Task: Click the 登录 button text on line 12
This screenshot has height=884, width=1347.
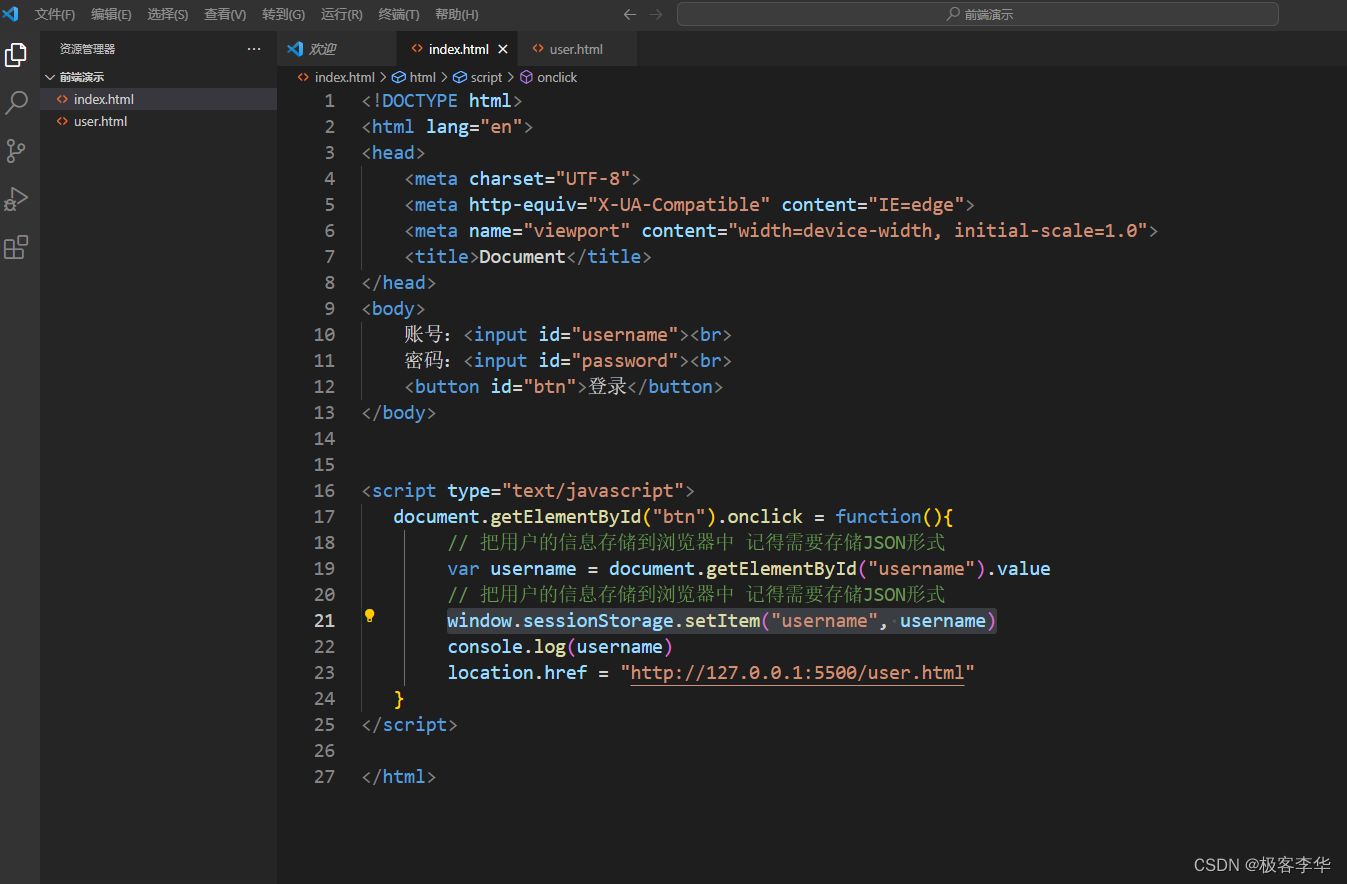Action: [x=607, y=386]
